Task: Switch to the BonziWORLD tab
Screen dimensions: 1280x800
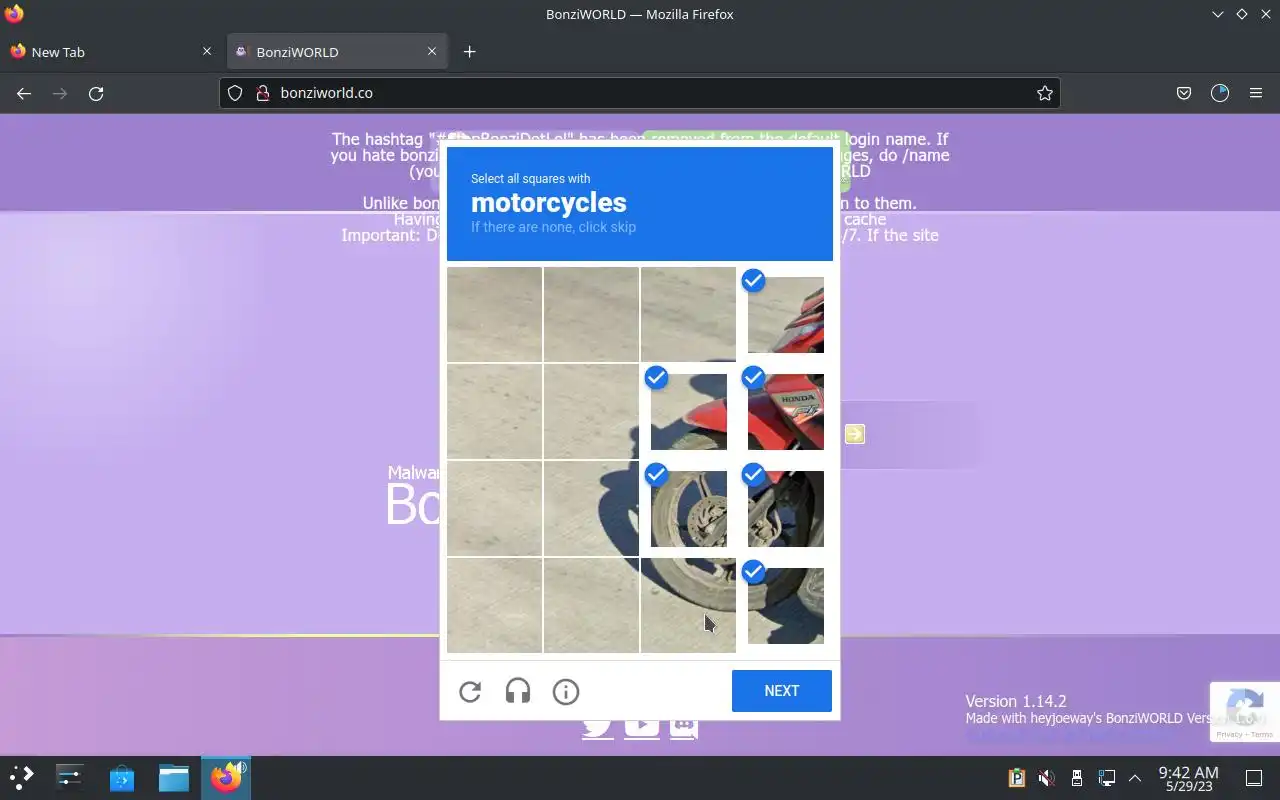Action: point(336,52)
